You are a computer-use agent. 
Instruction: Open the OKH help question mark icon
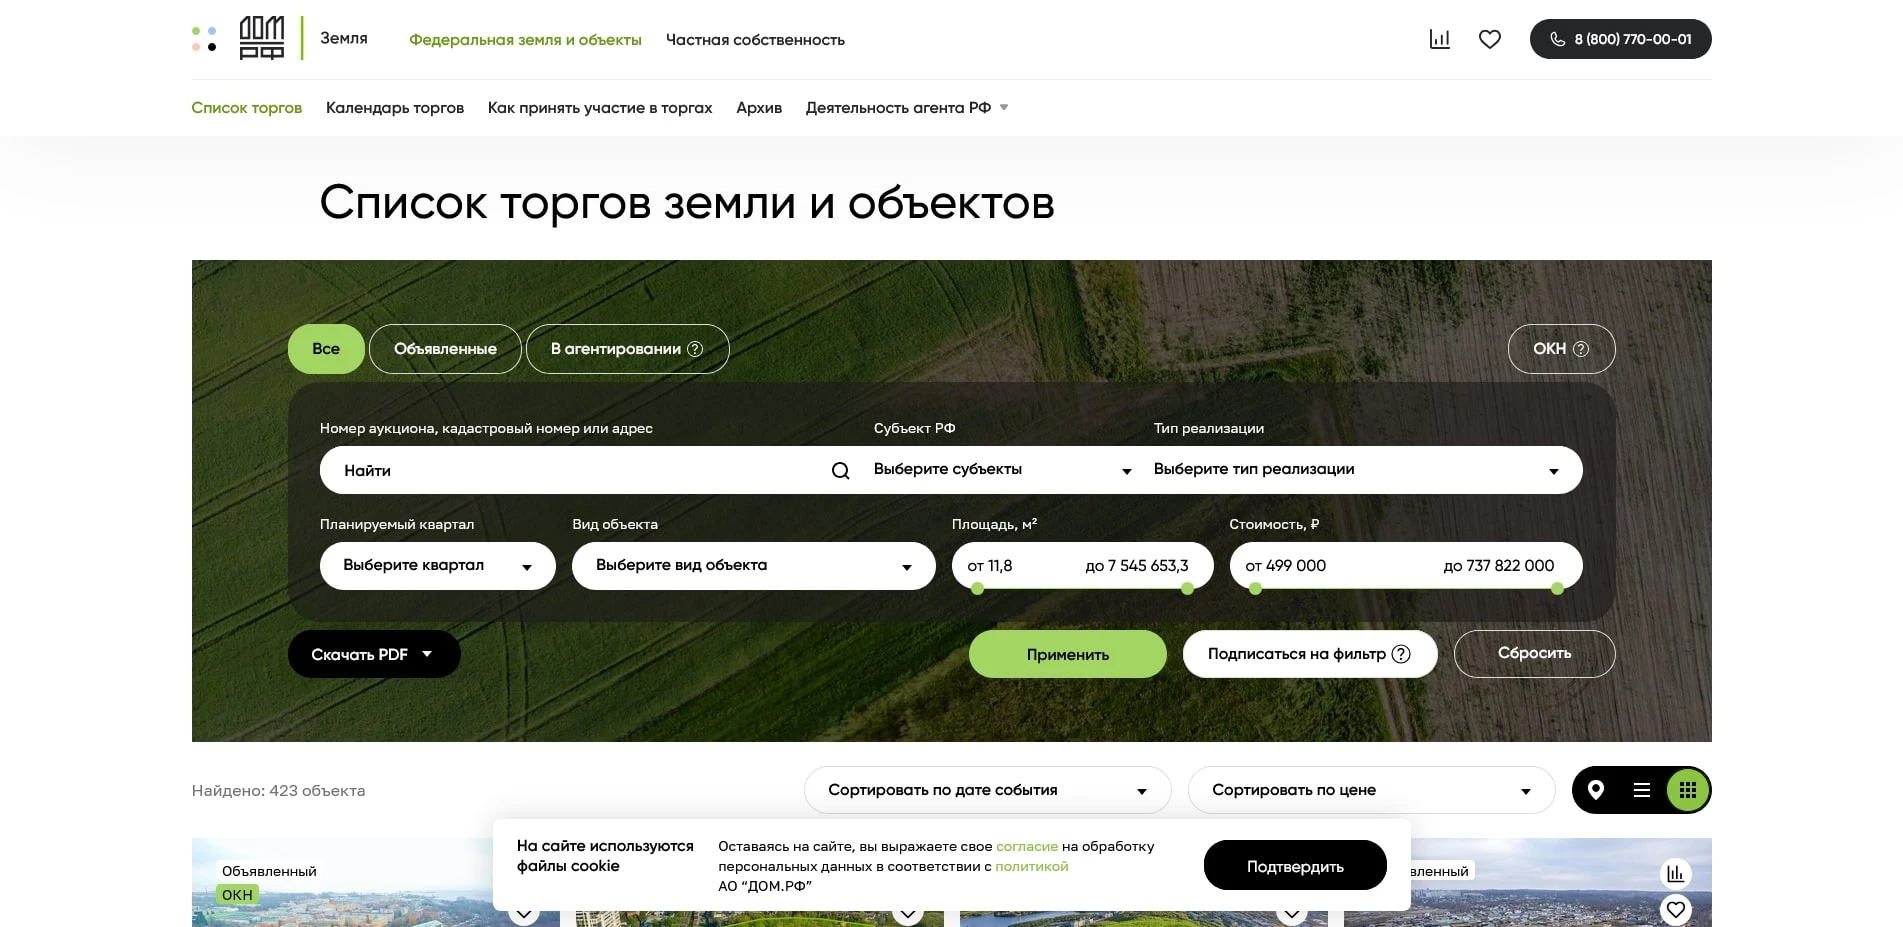point(1581,349)
